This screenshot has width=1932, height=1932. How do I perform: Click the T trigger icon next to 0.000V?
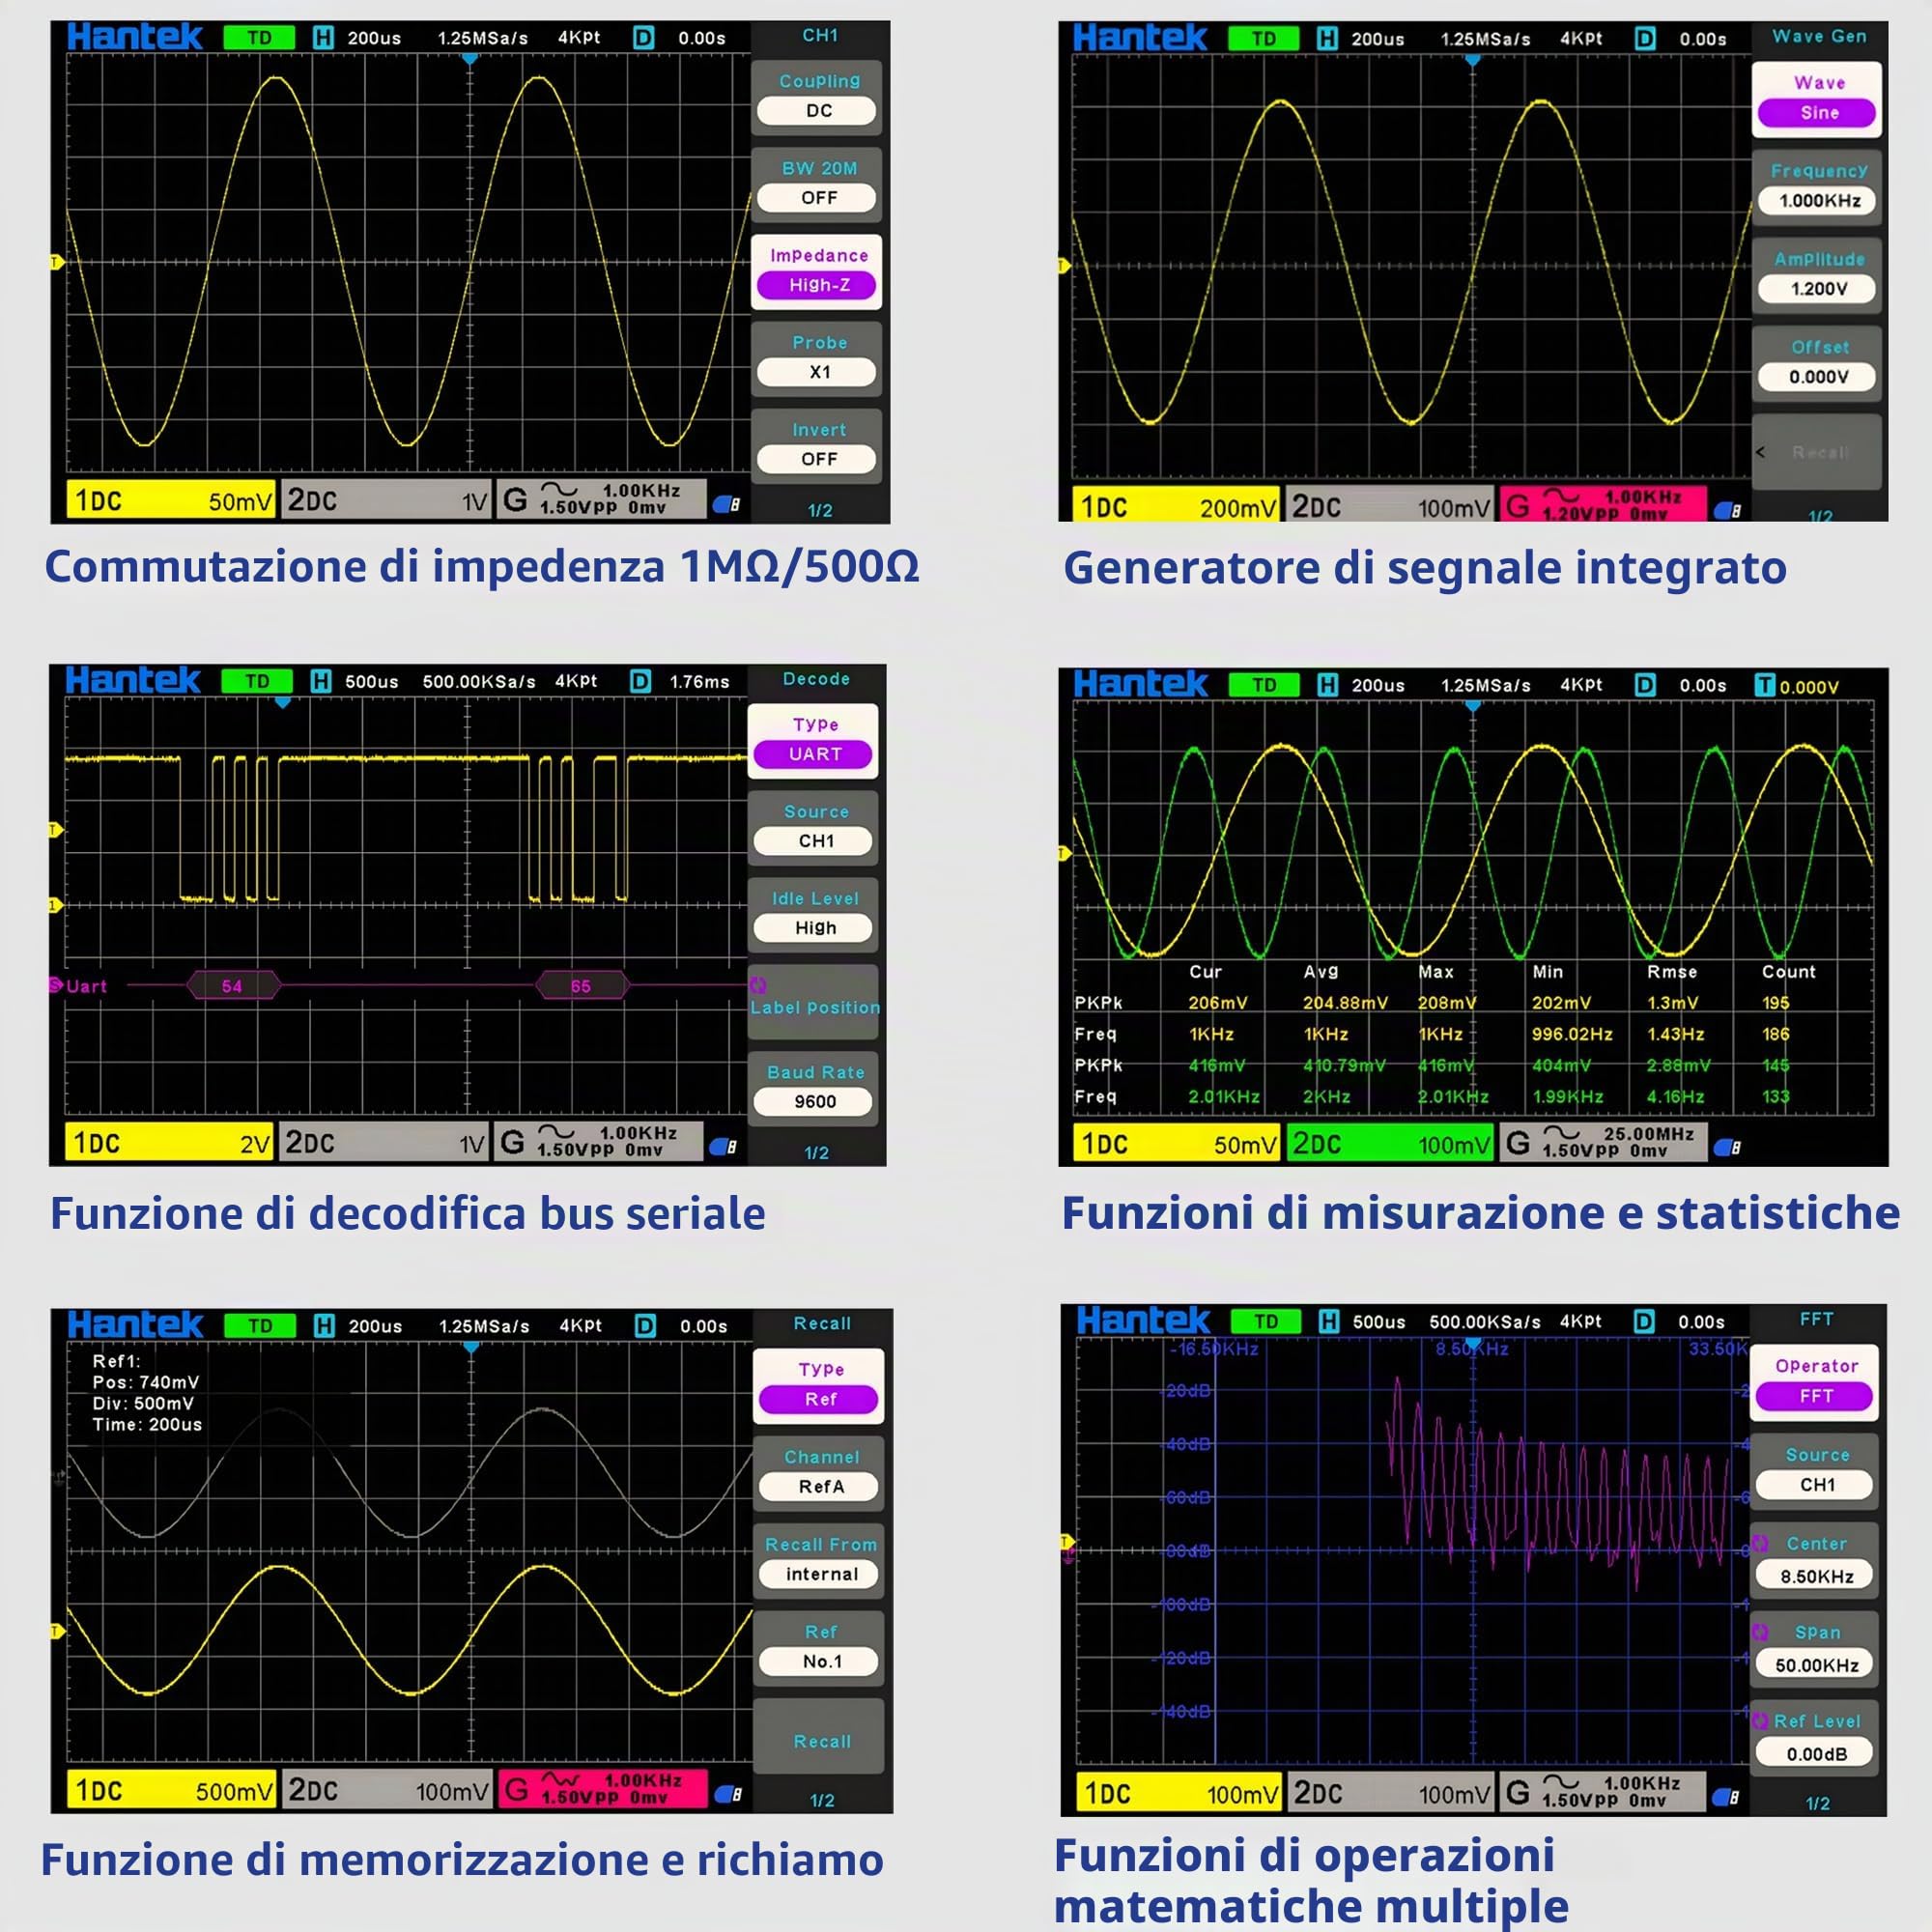[1765, 686]
